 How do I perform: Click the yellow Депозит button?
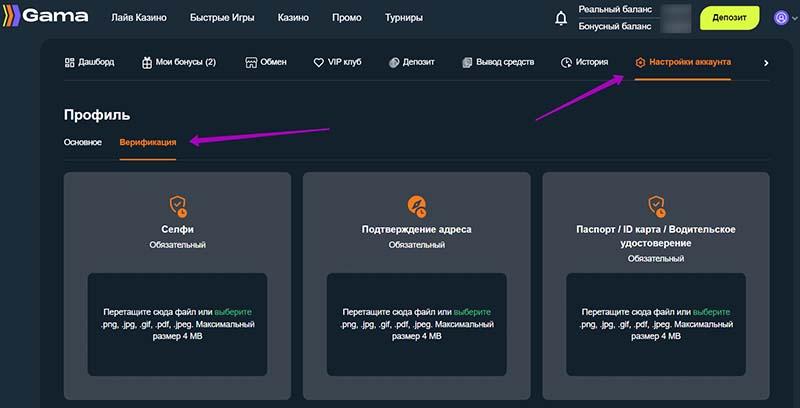coord(730,18)
